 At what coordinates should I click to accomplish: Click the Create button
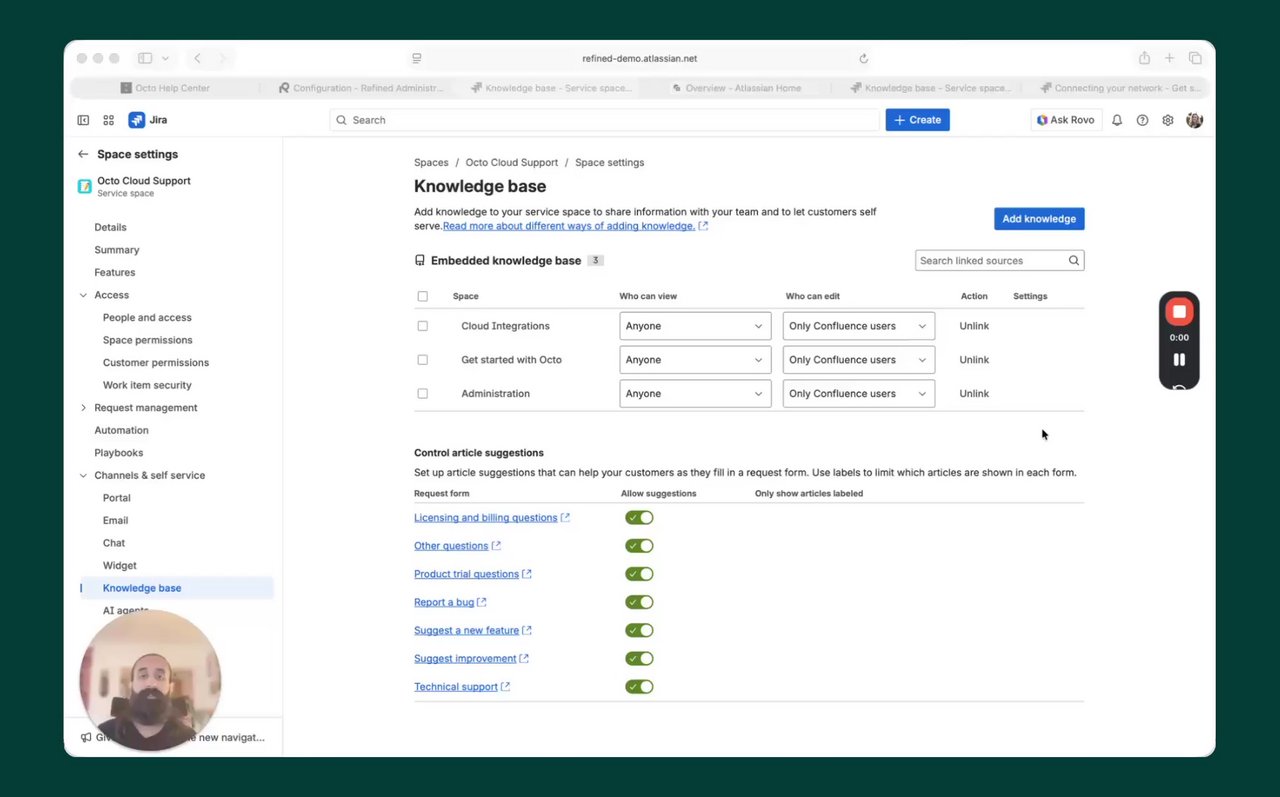(x=917, y=120)
